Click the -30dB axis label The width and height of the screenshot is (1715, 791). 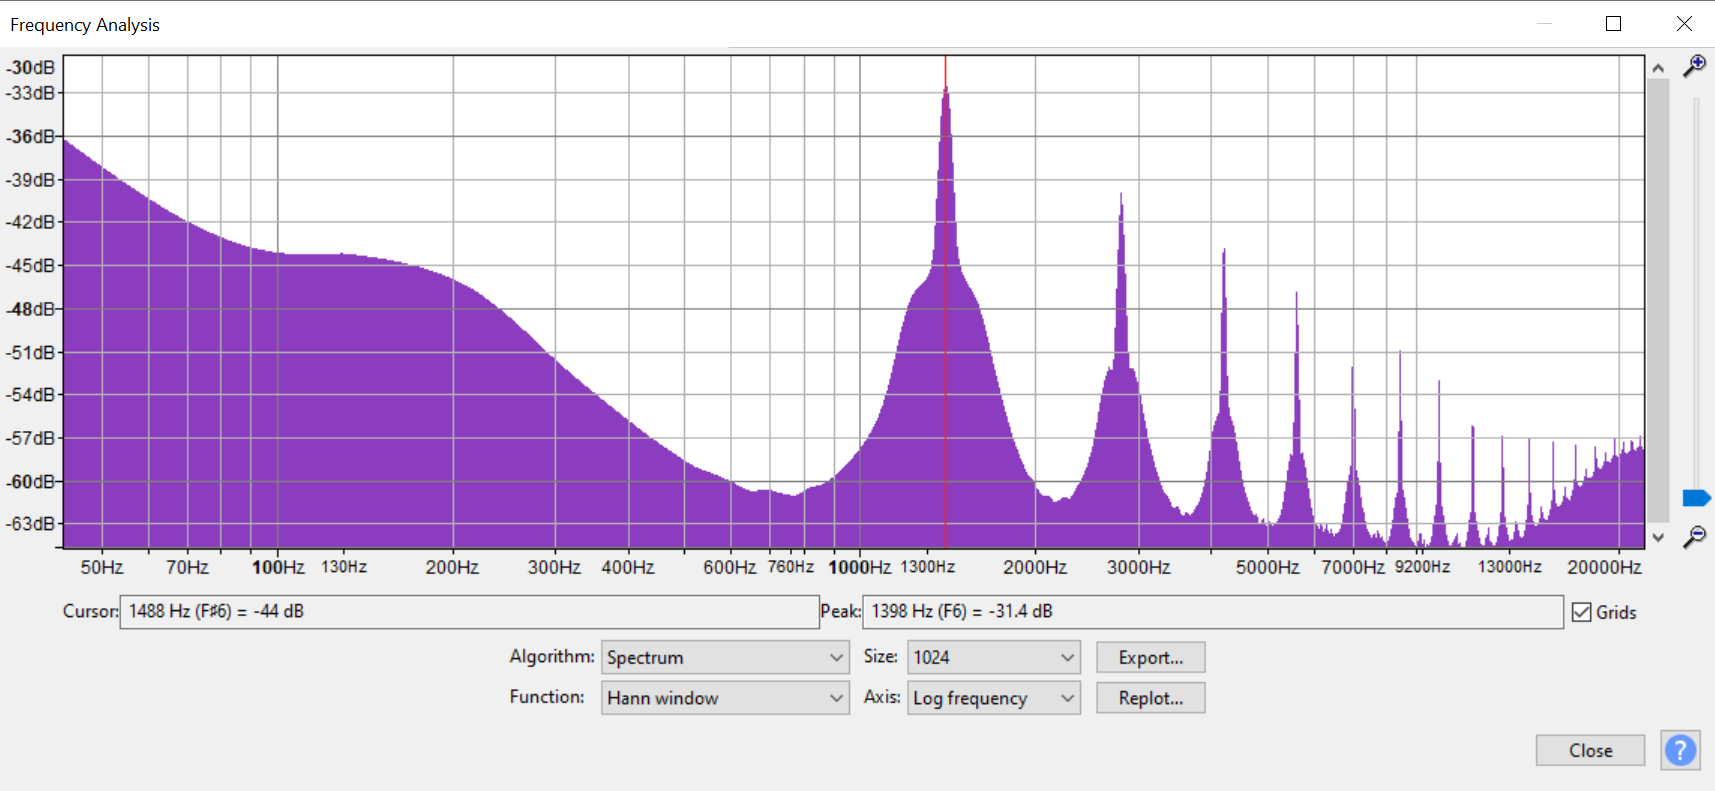point(31,67)
